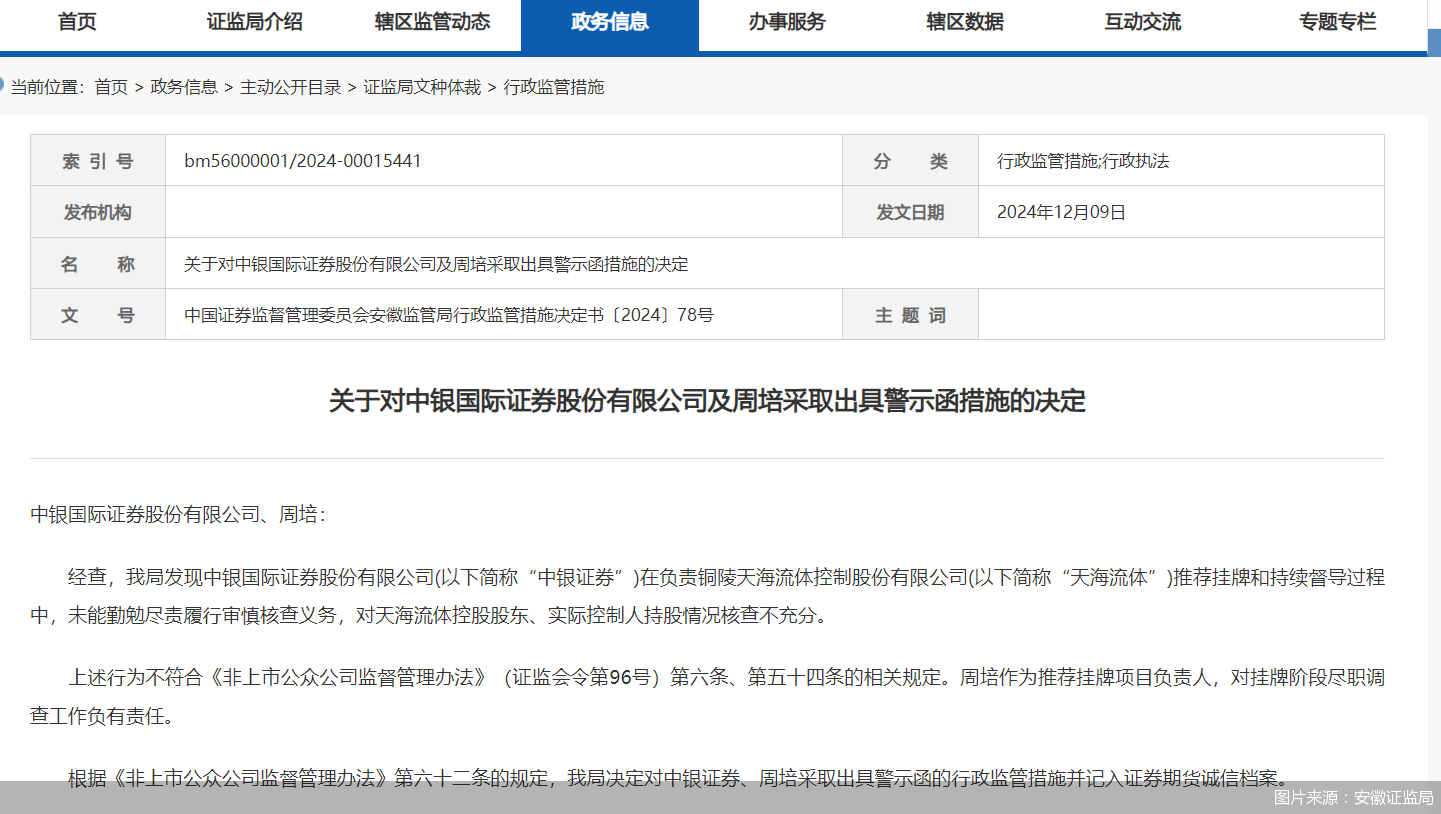
Task: Click the paragraph starting with 根据《非上市公众公司
Action: [679, 777]
